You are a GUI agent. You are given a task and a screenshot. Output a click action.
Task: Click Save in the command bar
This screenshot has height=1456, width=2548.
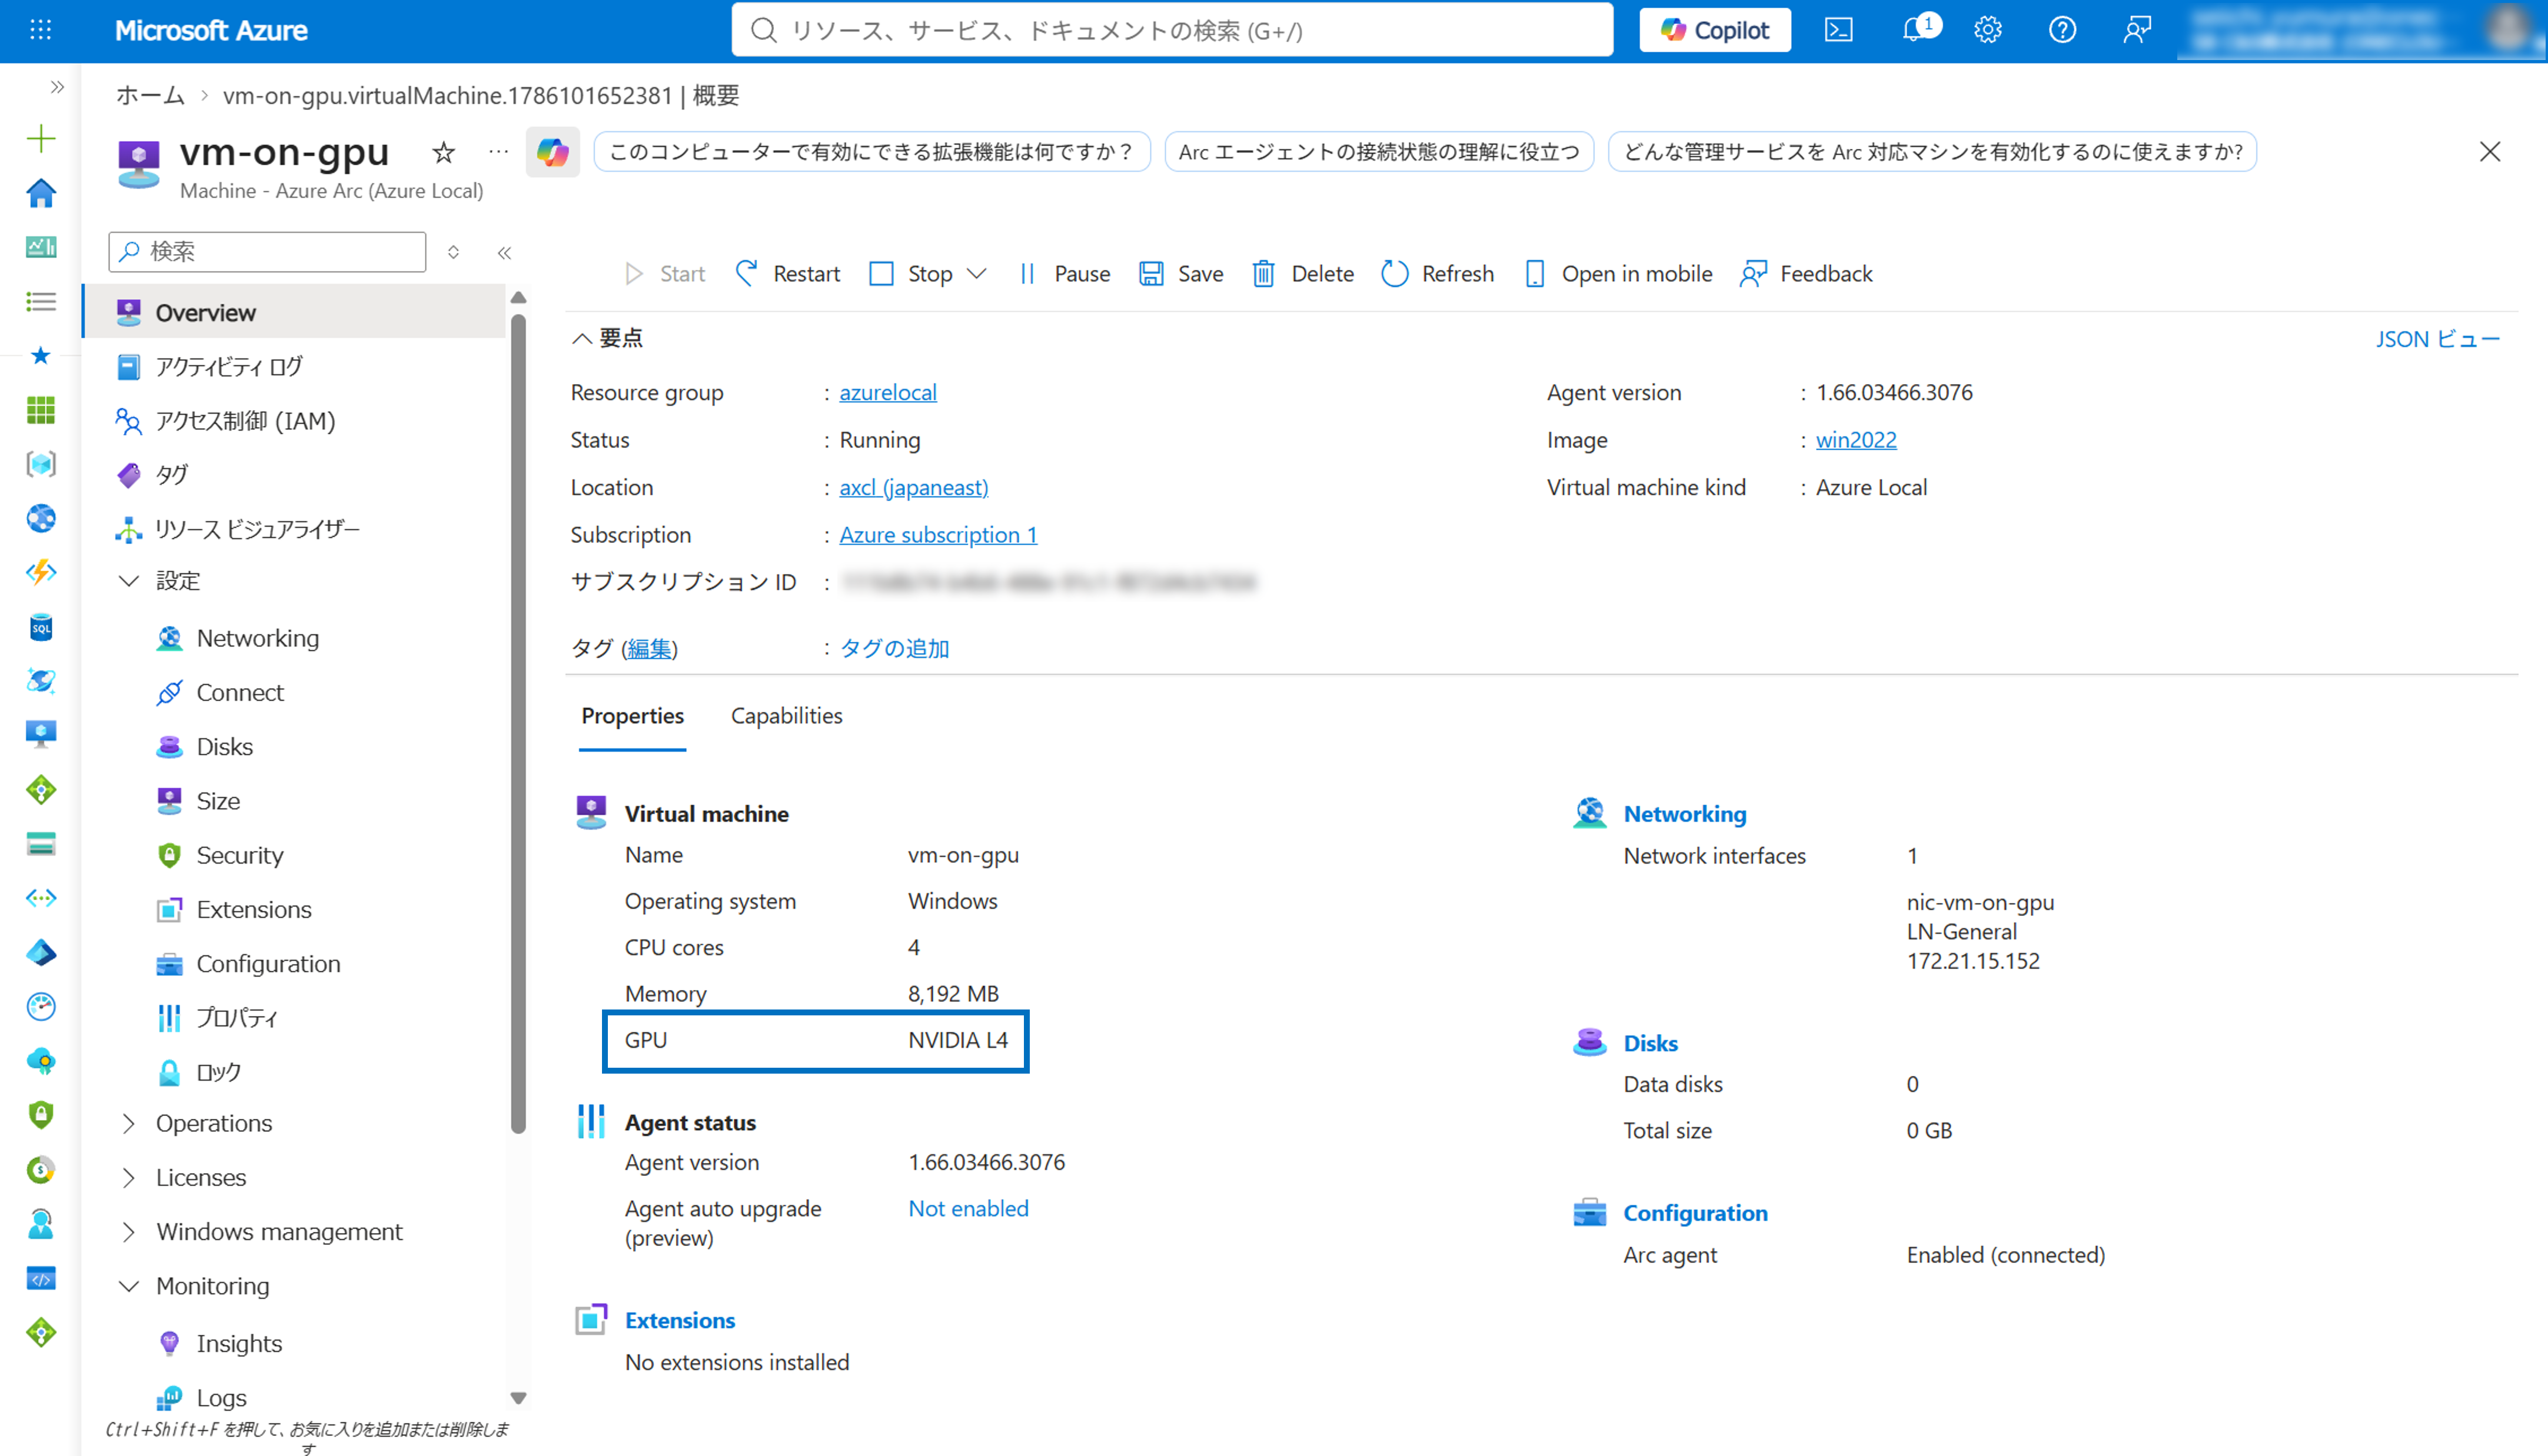coord(1181,273)
